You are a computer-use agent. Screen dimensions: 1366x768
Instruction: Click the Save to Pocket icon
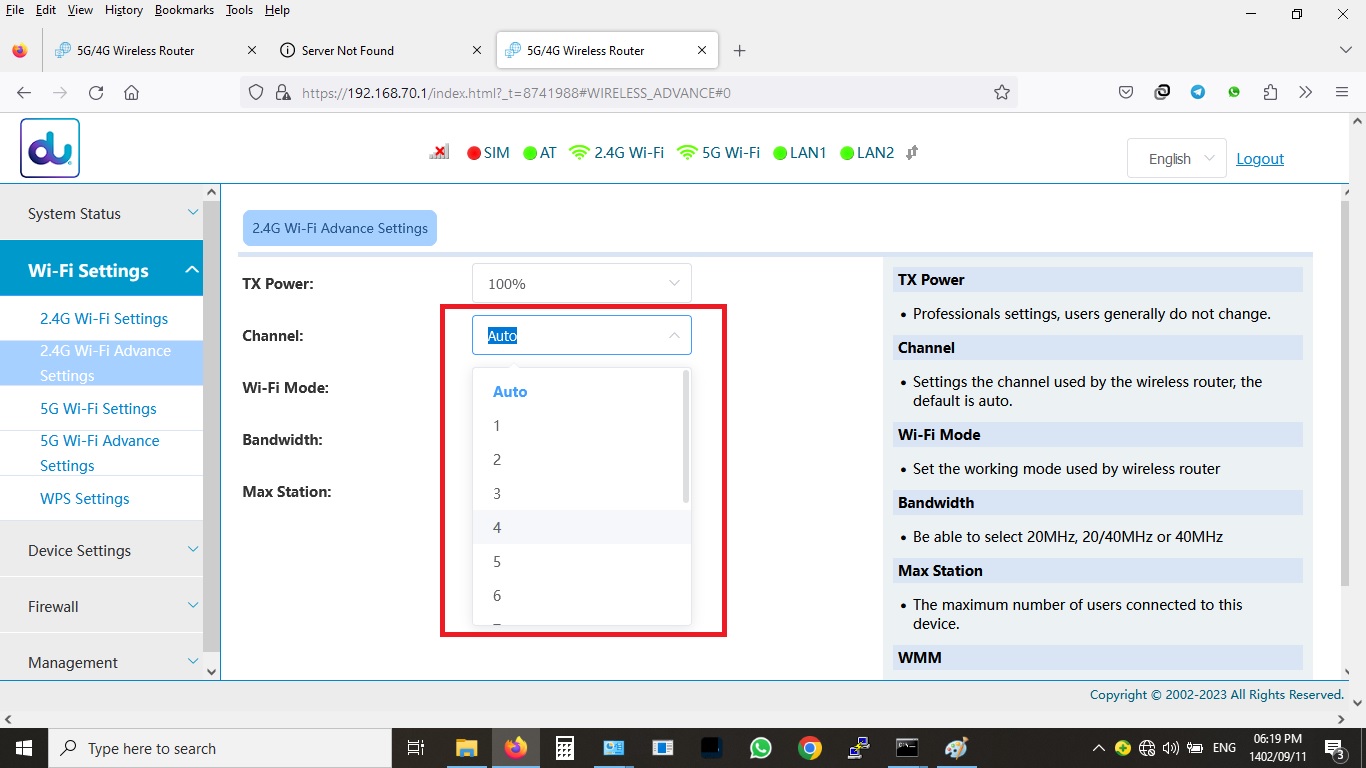pos(1126,93)
